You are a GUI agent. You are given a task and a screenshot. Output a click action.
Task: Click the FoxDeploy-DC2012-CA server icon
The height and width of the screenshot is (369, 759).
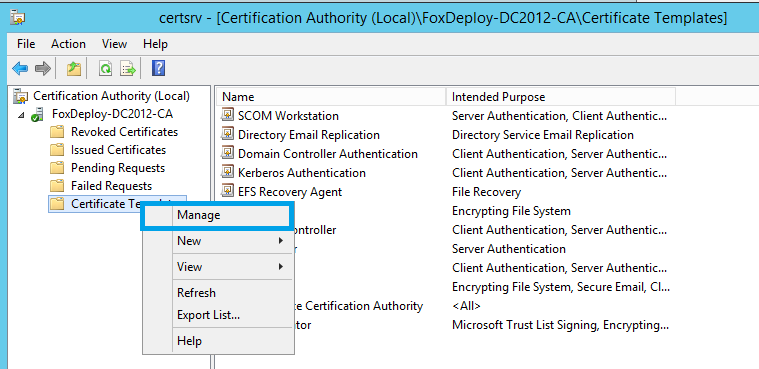37,115
